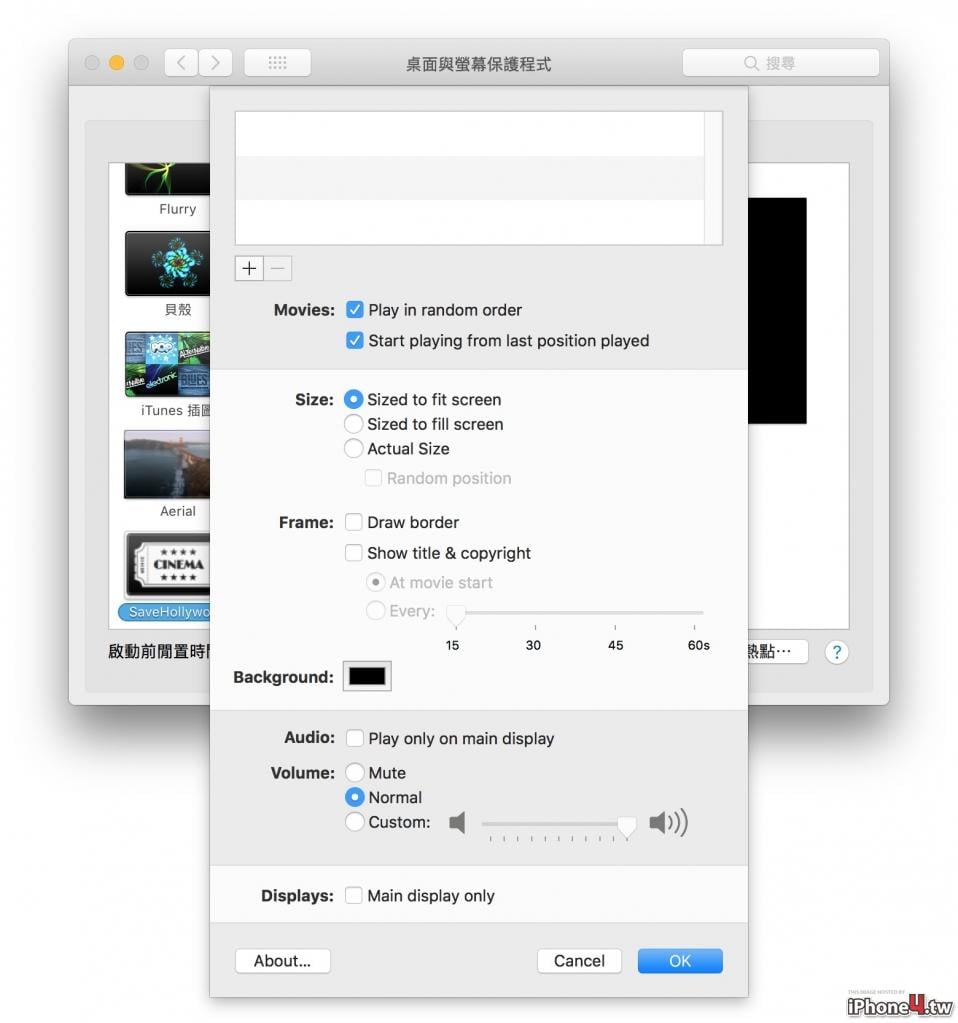Click the 熱點… hot corners button
Viewport: 958px width, 1023px height.
click(778, 651)
